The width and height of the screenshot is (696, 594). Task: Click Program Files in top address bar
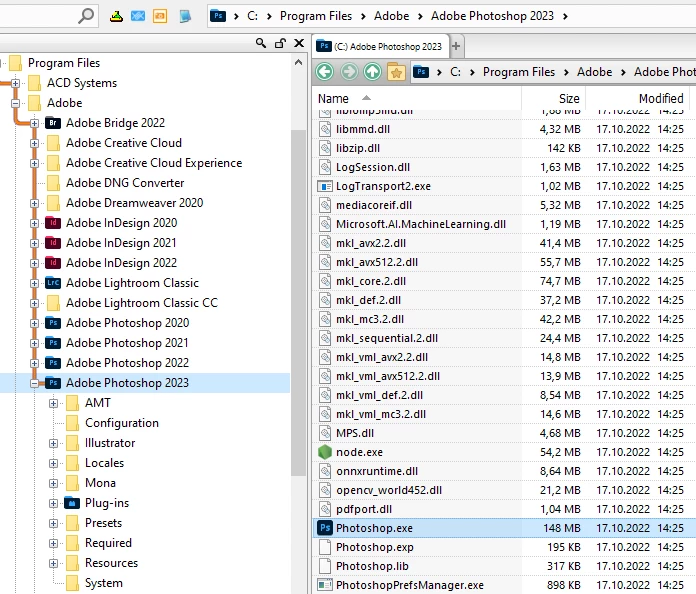[x=316, y=16]
